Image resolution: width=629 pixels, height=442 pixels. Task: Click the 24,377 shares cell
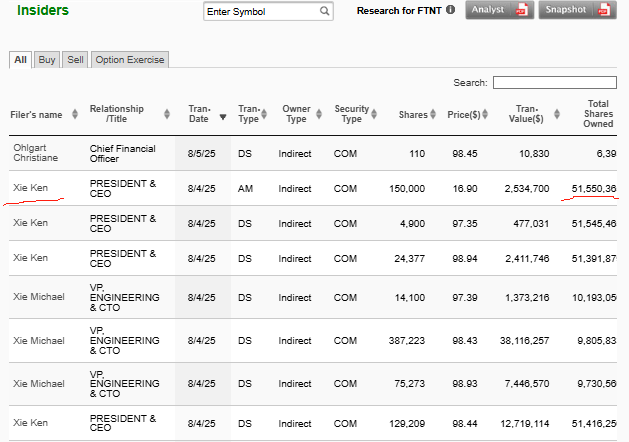pos(409,258)
